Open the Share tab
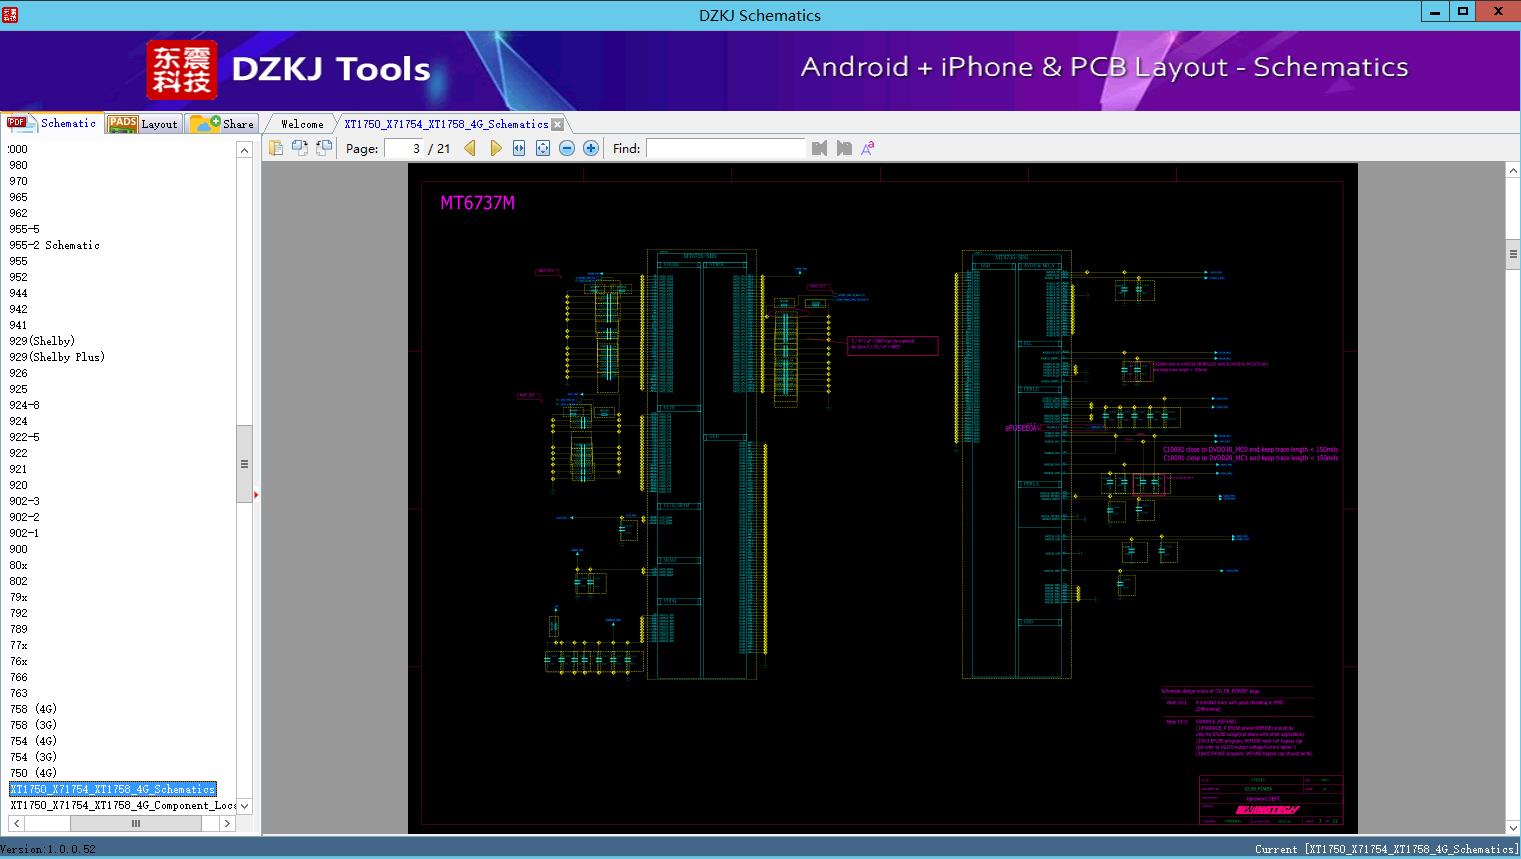The height and width of the screenshot is (859, 1521). pyautogui.click(x=223, y=124)
